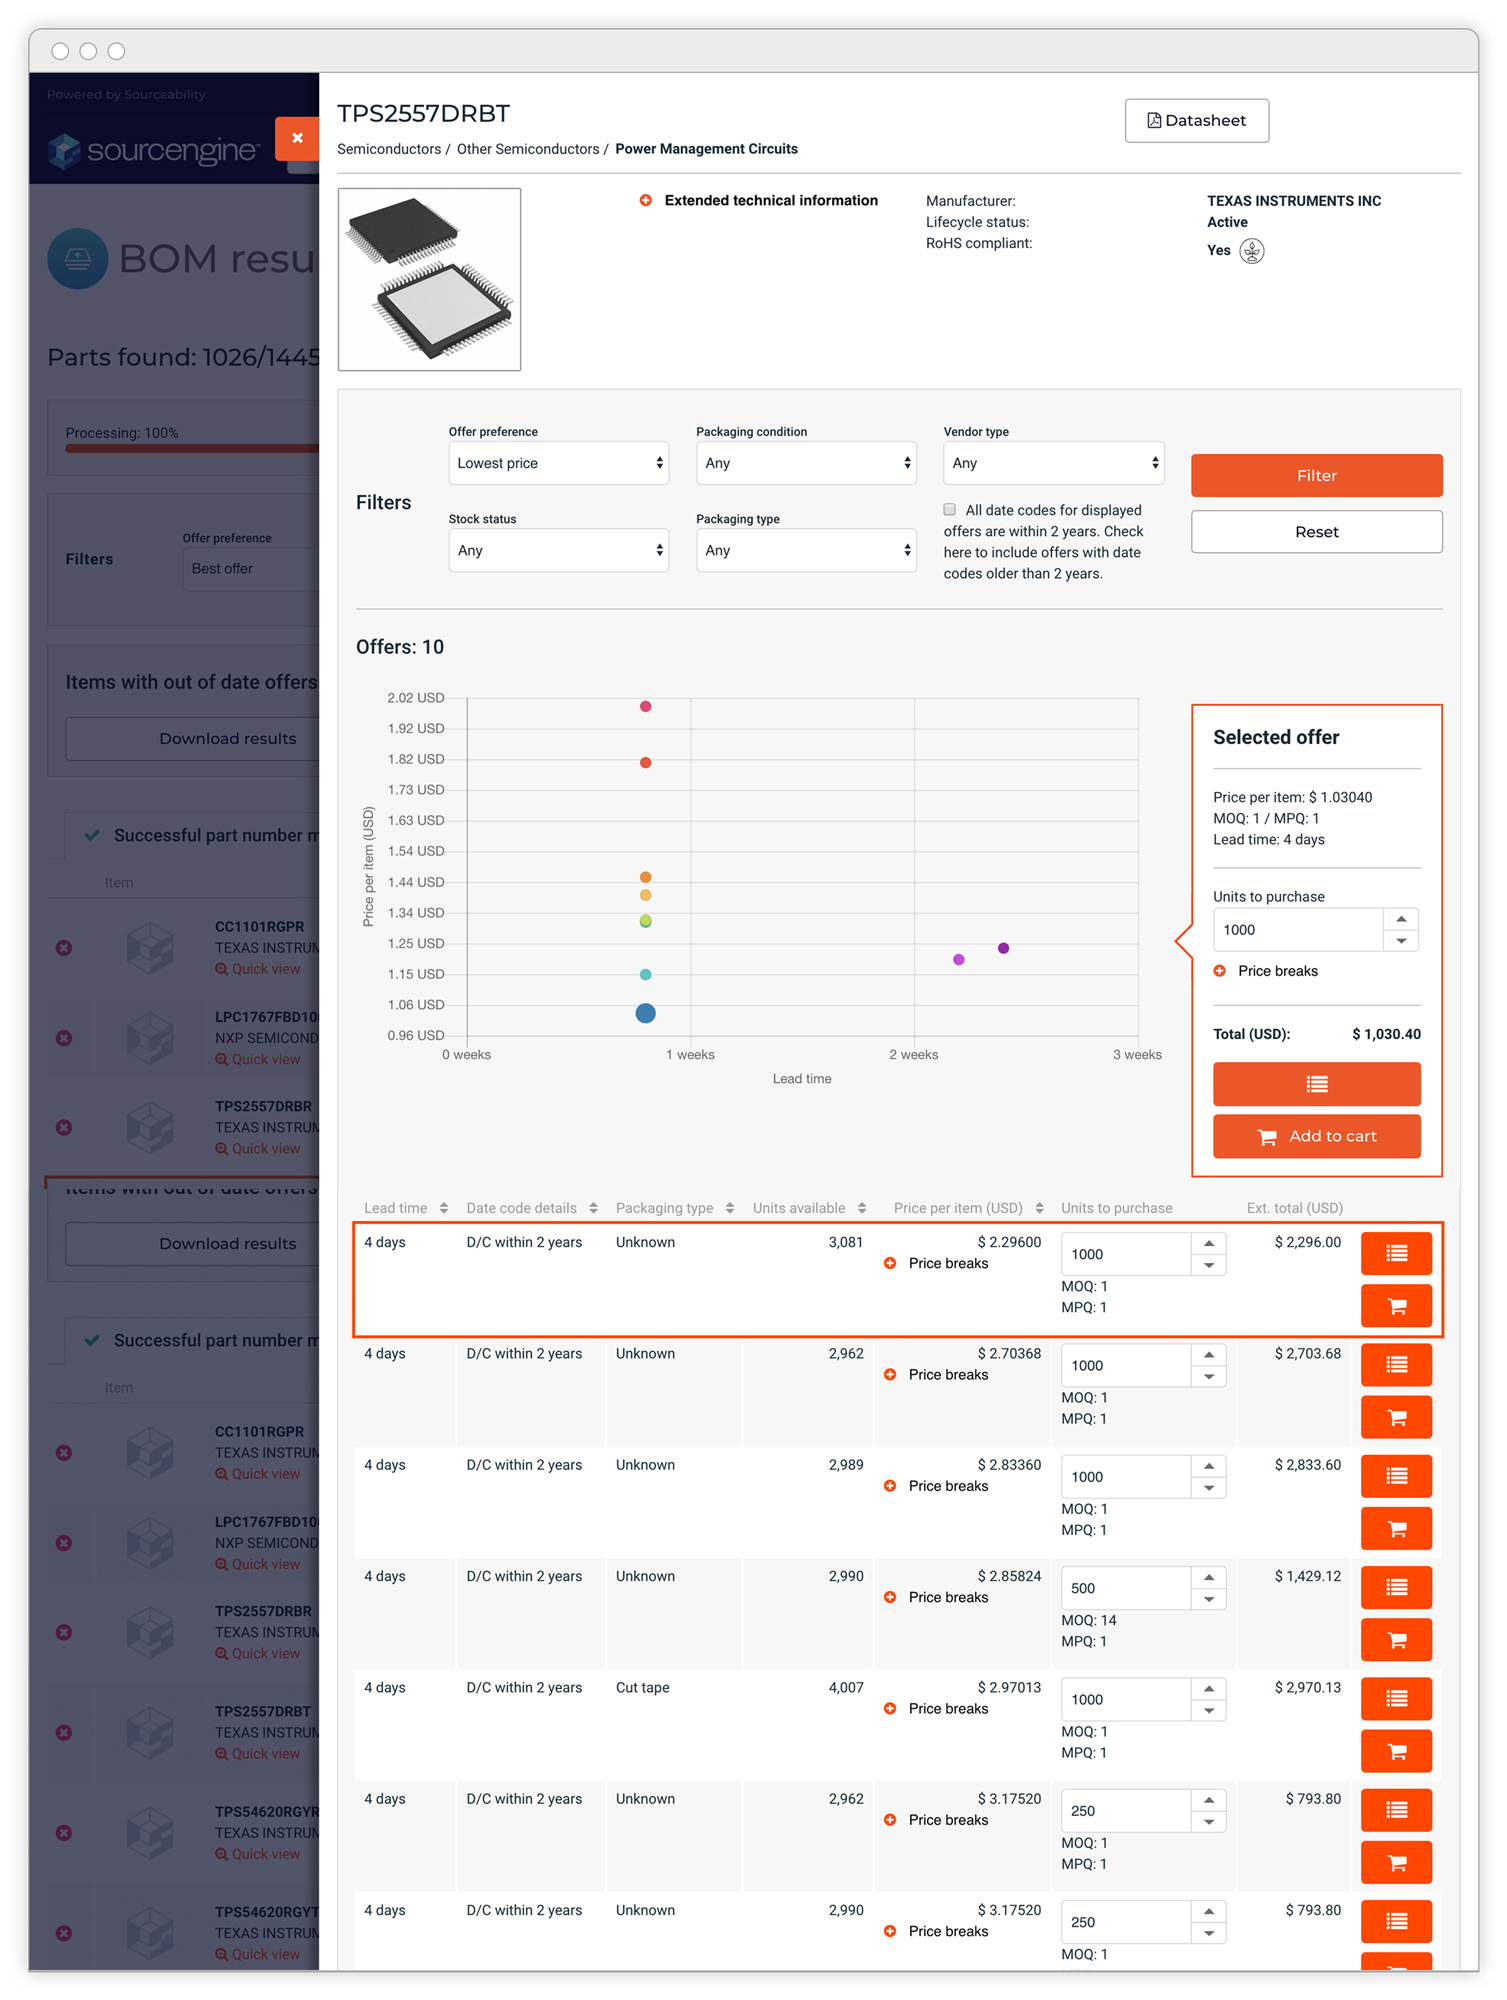Click cart icon for $2,296.00 offer

[x=1396, y=1306]
